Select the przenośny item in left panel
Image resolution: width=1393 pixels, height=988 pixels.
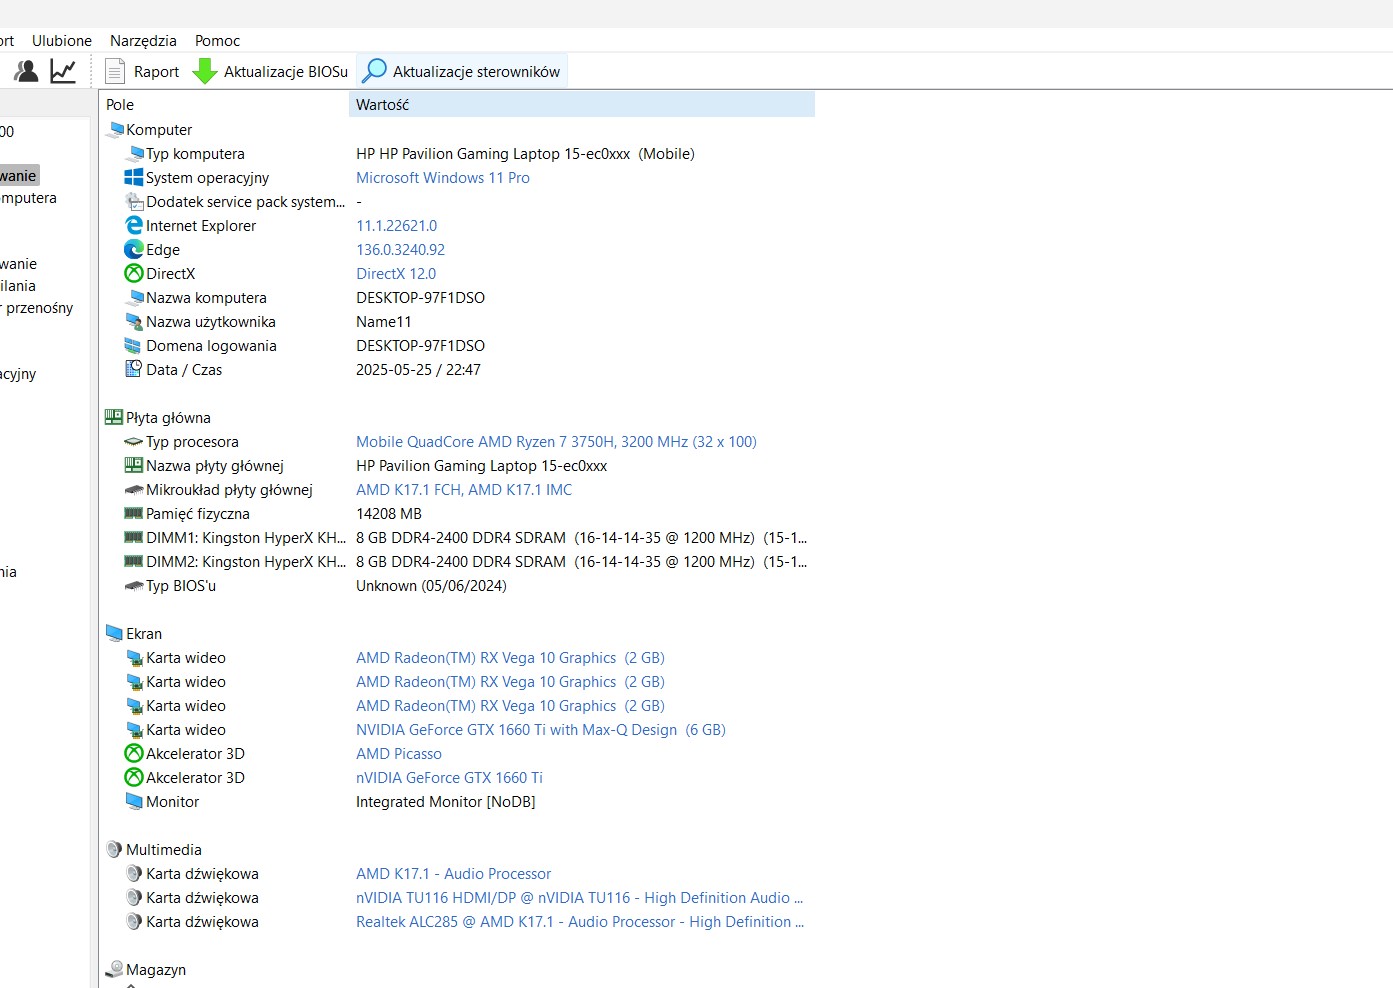point(39,308)
